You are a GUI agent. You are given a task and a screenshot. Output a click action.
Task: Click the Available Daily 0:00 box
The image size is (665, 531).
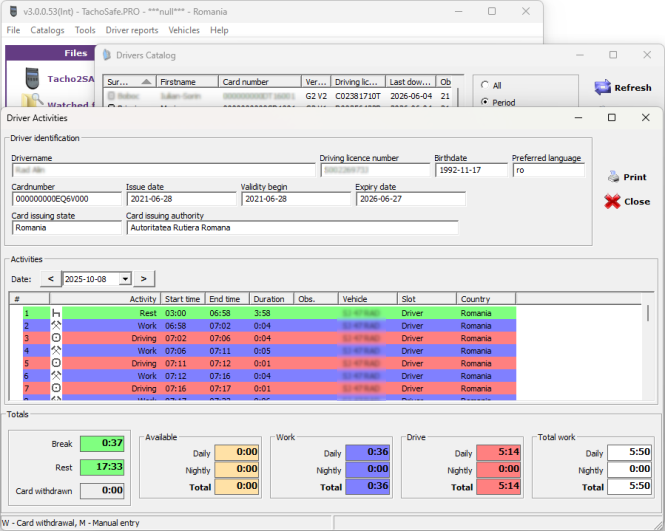click(x=237, y=452)
